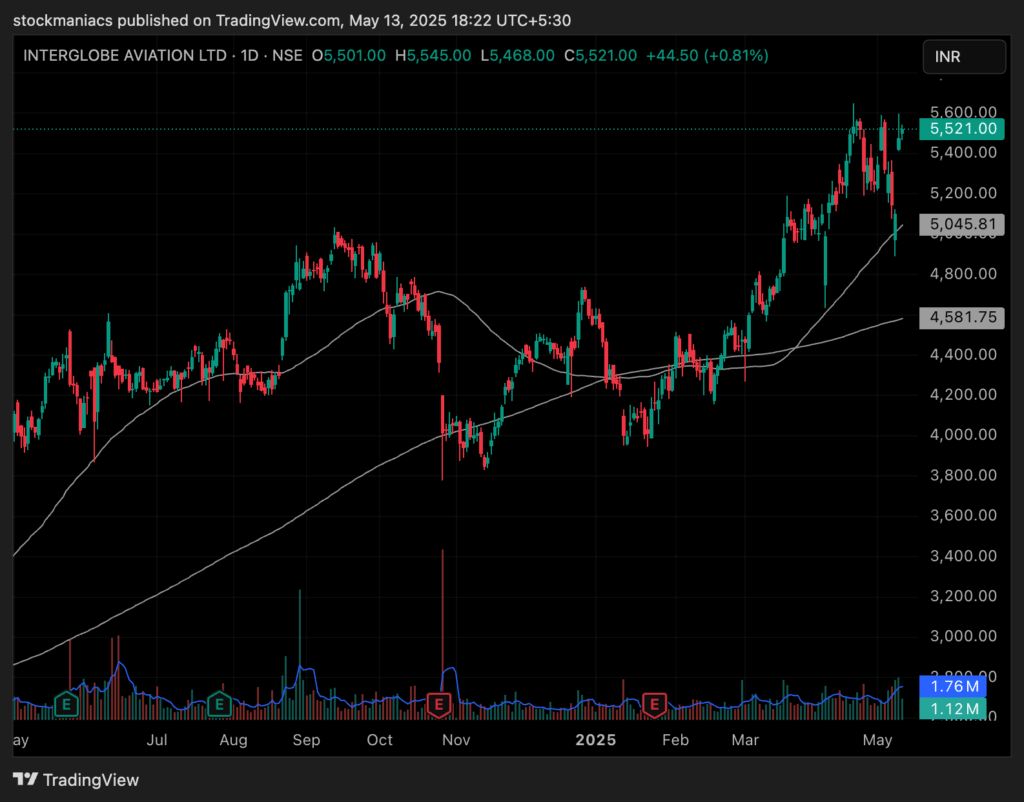Click the 3,600.00 price axis label

pyautogui.click(x=963, y=515)
